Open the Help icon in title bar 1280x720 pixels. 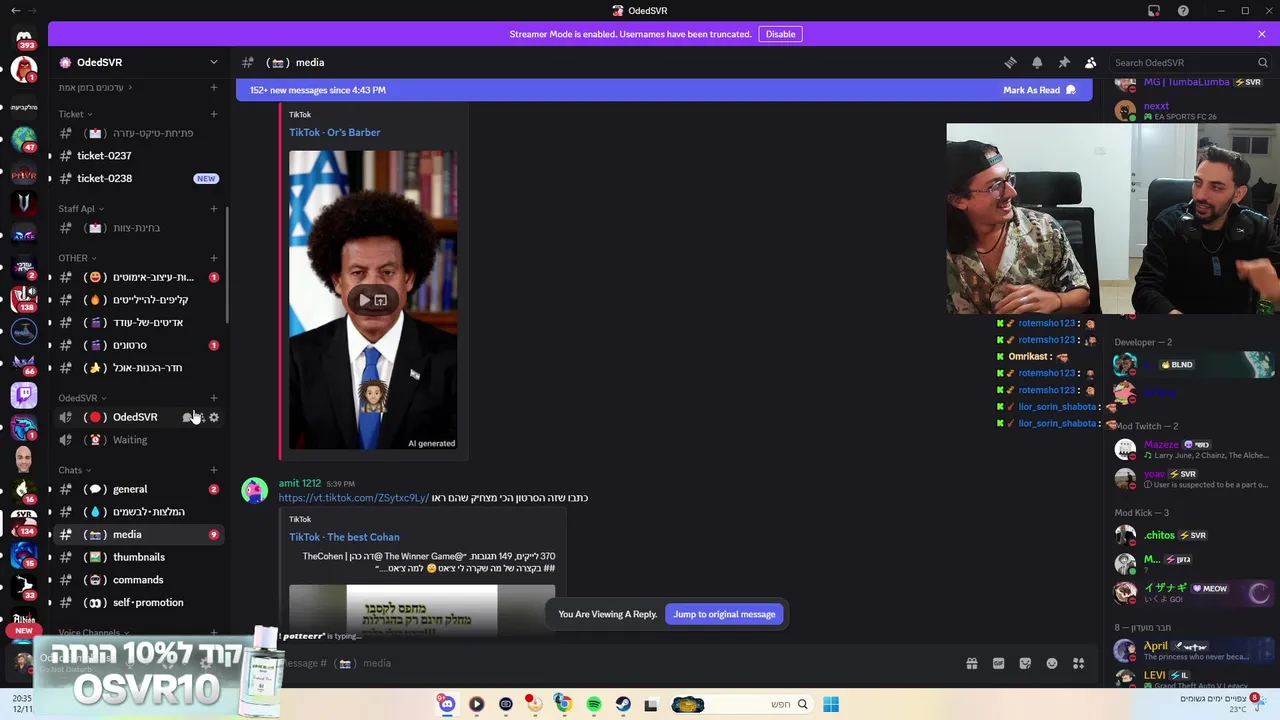click(1184, 10)
